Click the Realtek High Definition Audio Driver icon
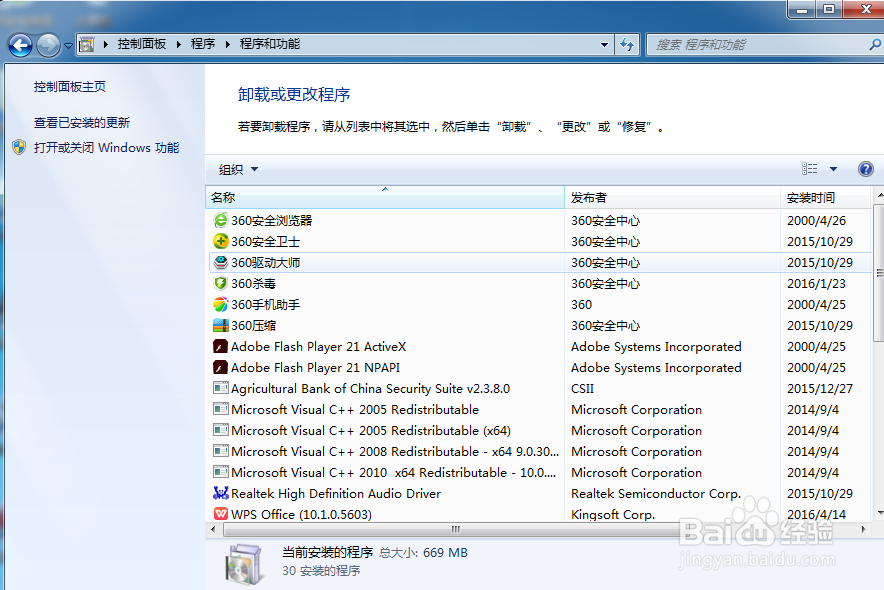The image size is (884, 590). coord(220,493)
